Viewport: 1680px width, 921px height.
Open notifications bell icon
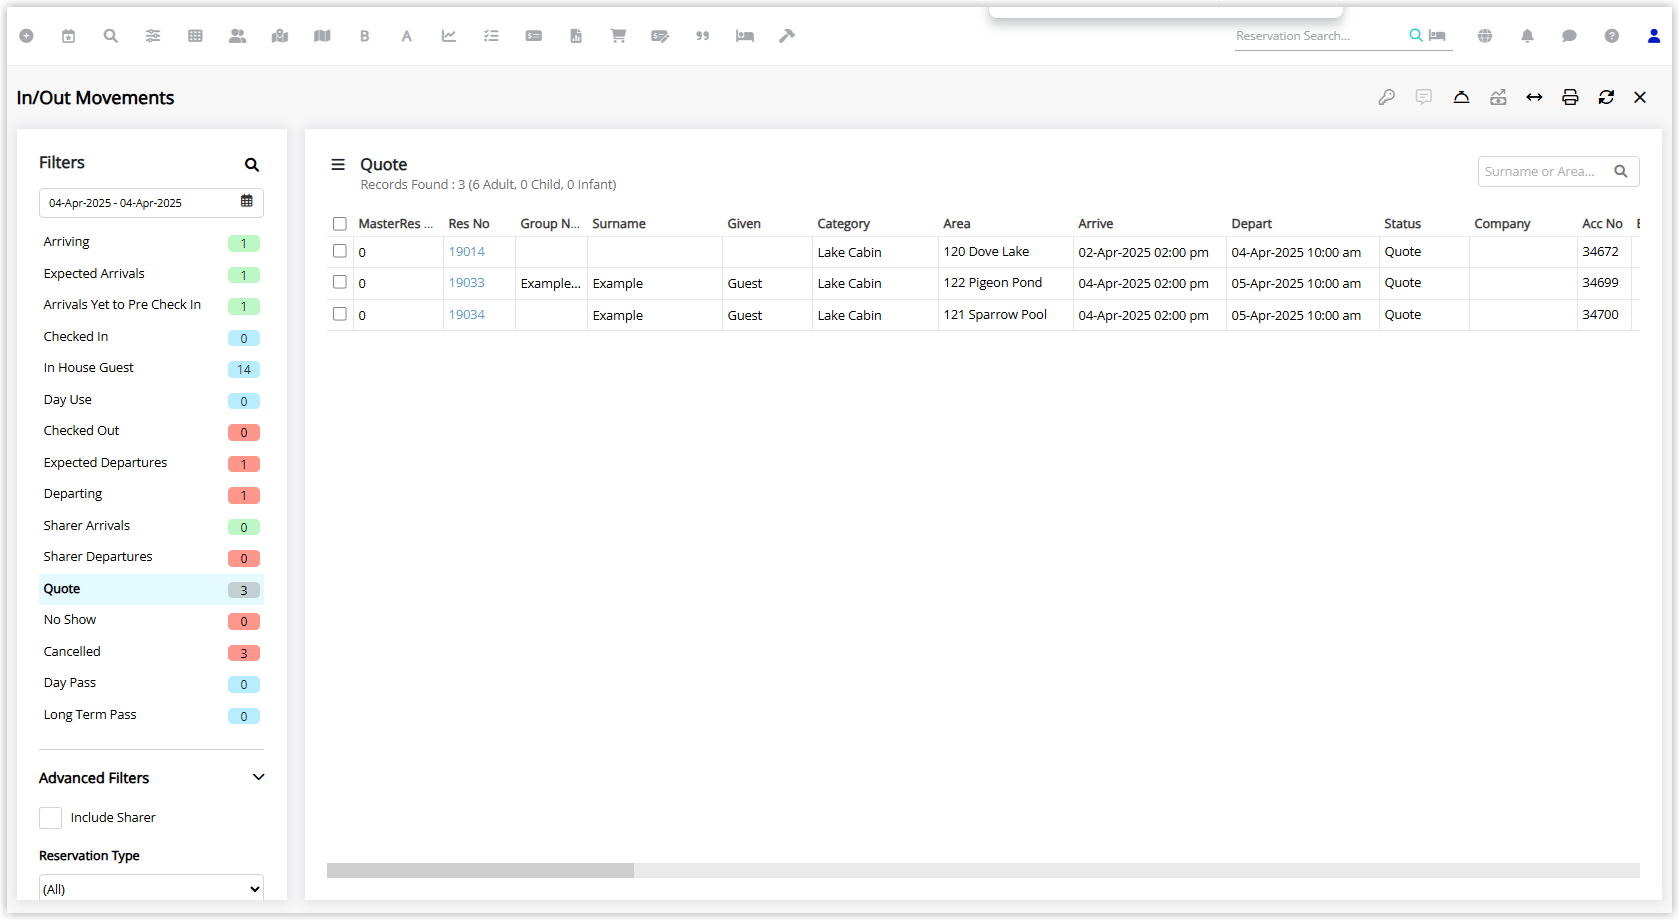point(1527,36)
